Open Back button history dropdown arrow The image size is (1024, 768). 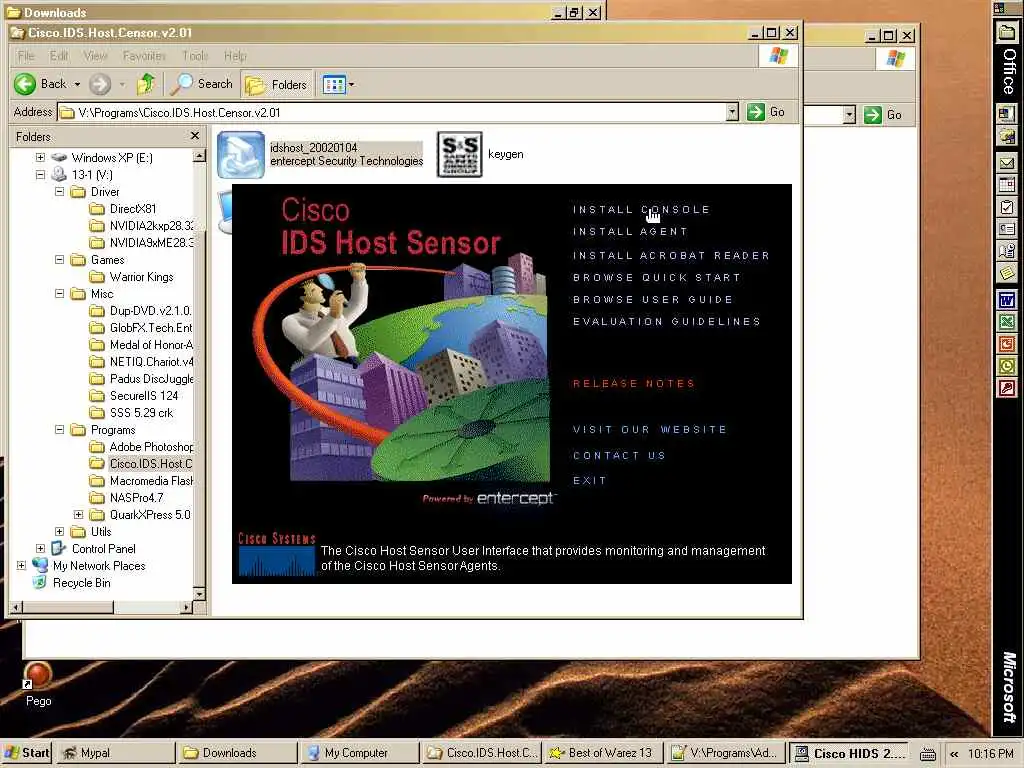pos(77,84)
